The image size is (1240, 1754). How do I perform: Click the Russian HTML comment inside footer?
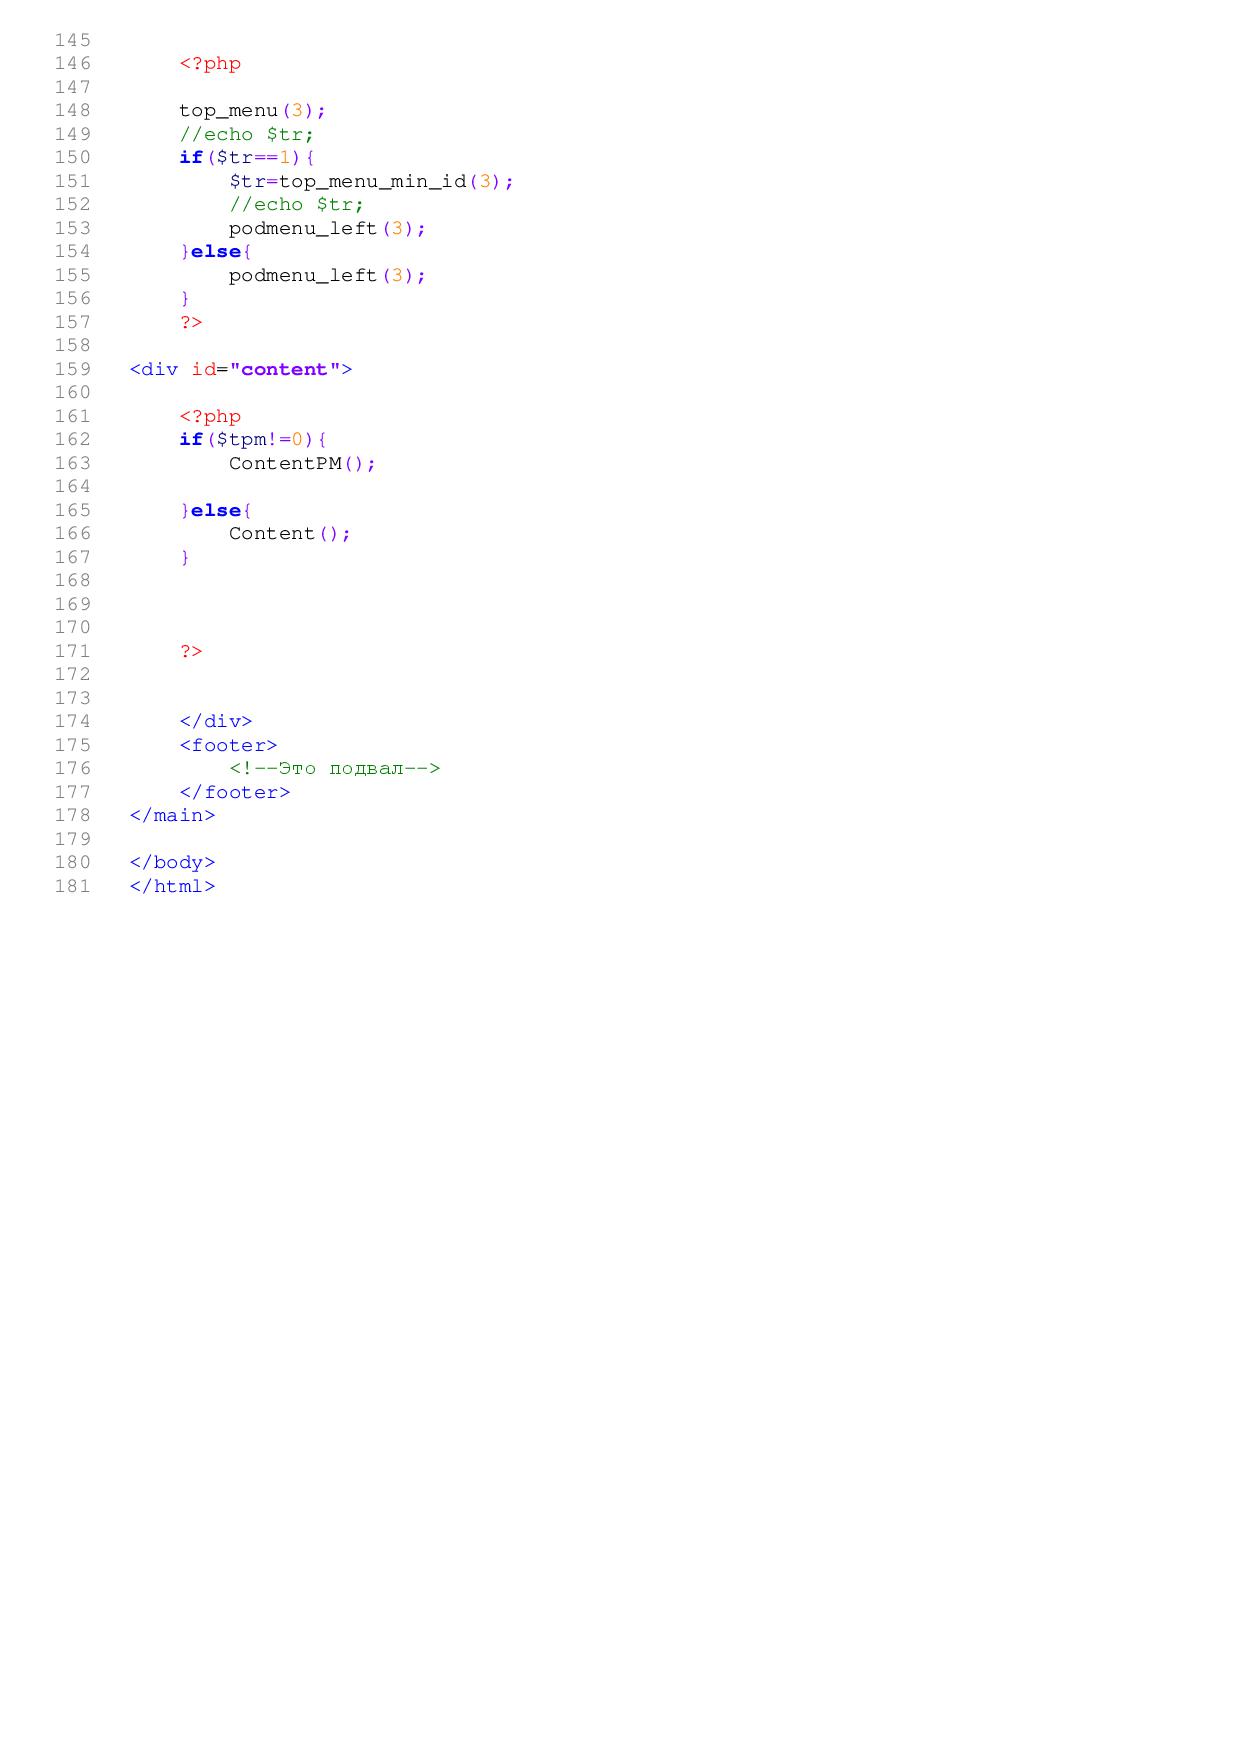(x=334, y=768)
